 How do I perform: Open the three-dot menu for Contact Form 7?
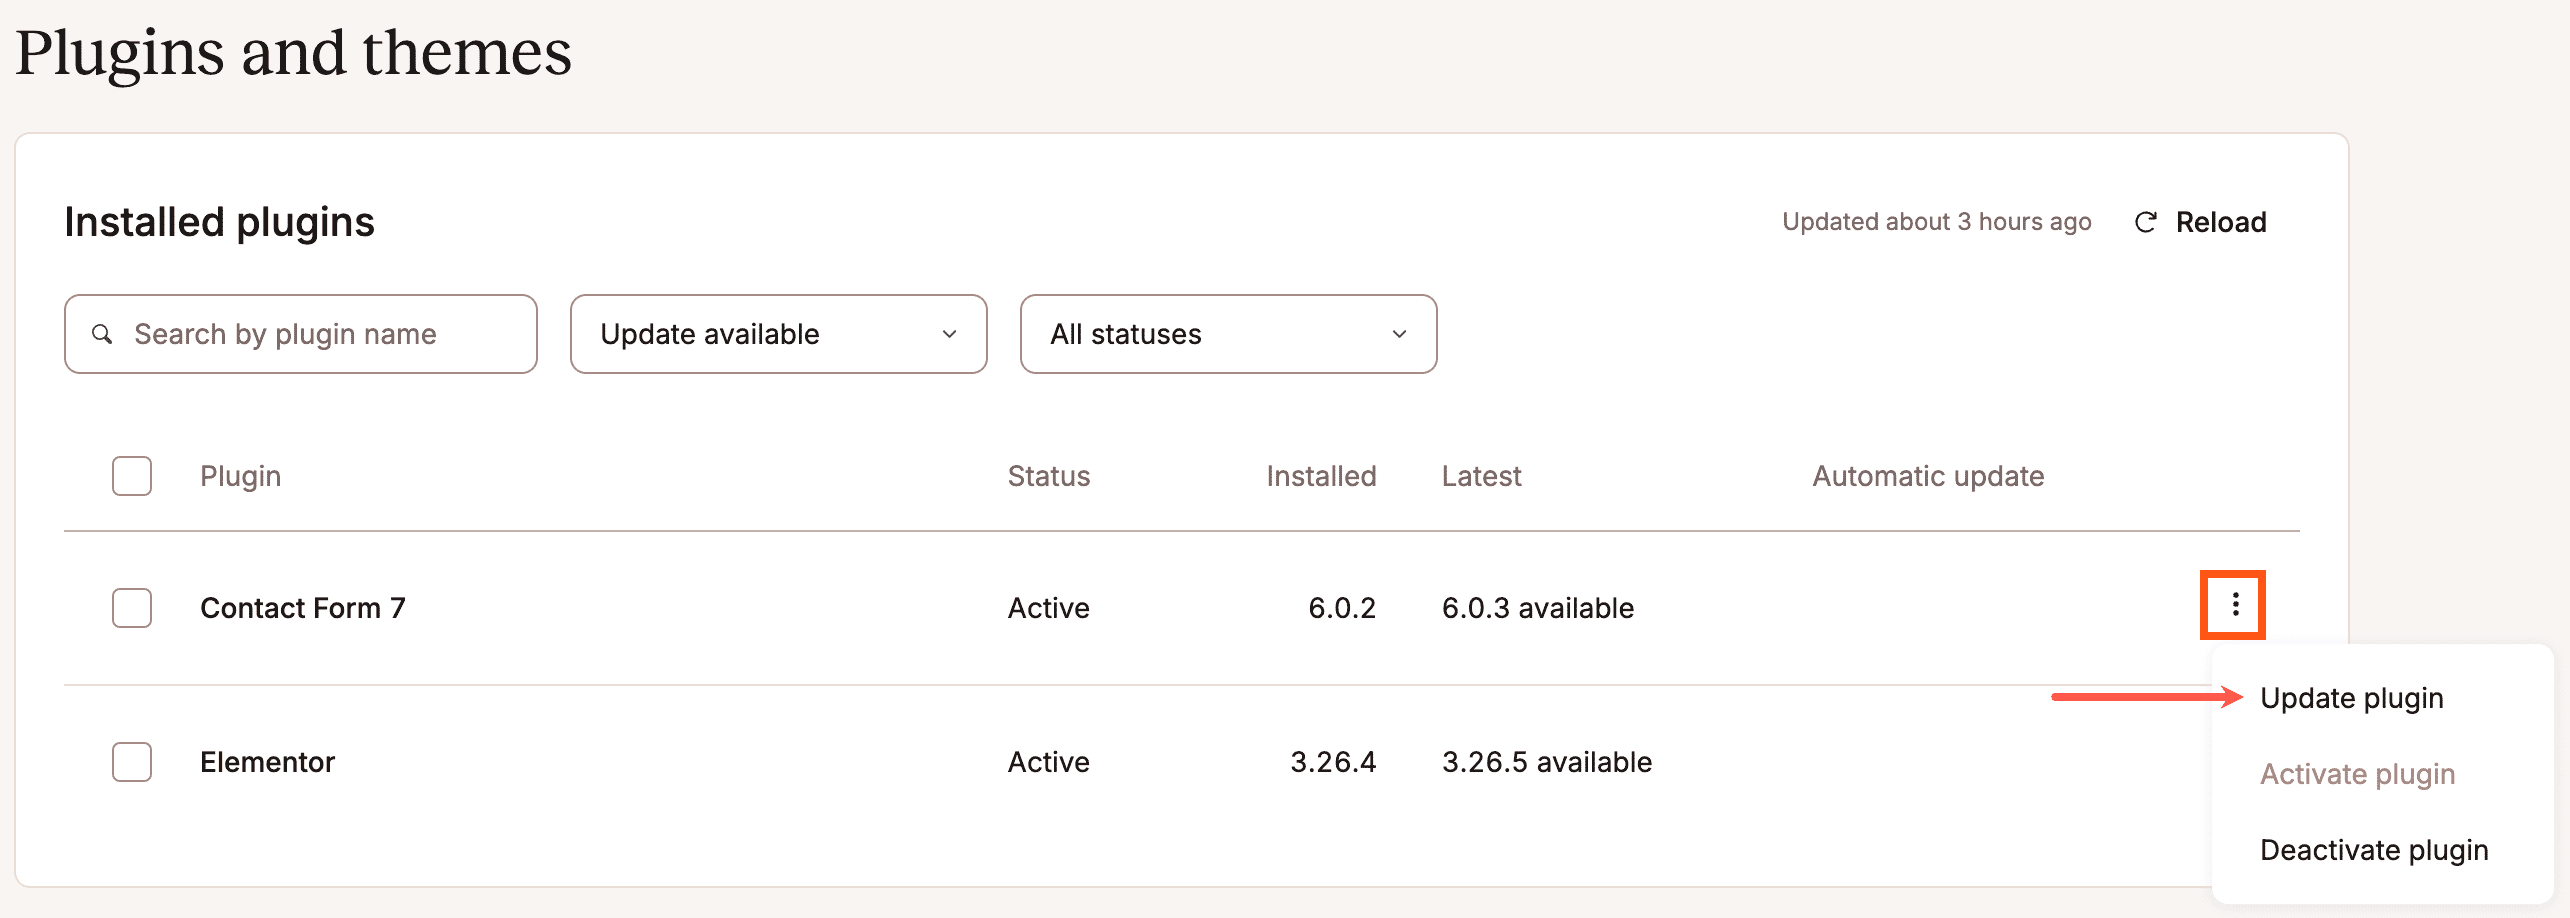pyautogui.click(x=2233, y=605)
